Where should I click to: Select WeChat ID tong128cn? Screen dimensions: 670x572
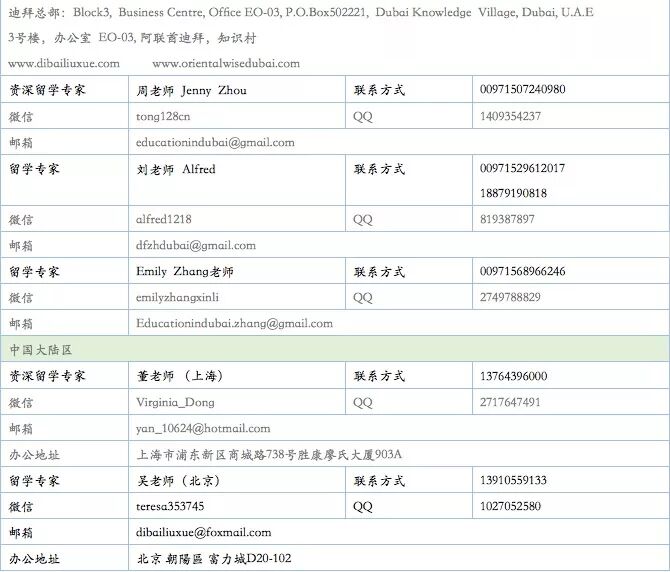(x=163, y=117)
